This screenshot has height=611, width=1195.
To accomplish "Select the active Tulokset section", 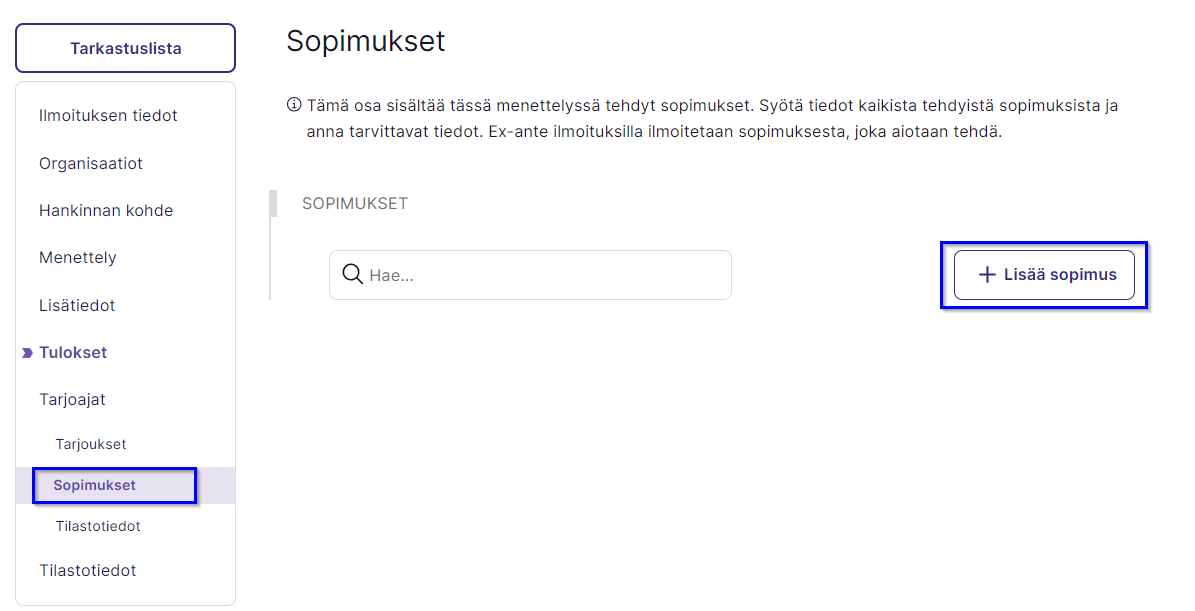I will pos(73,353).
